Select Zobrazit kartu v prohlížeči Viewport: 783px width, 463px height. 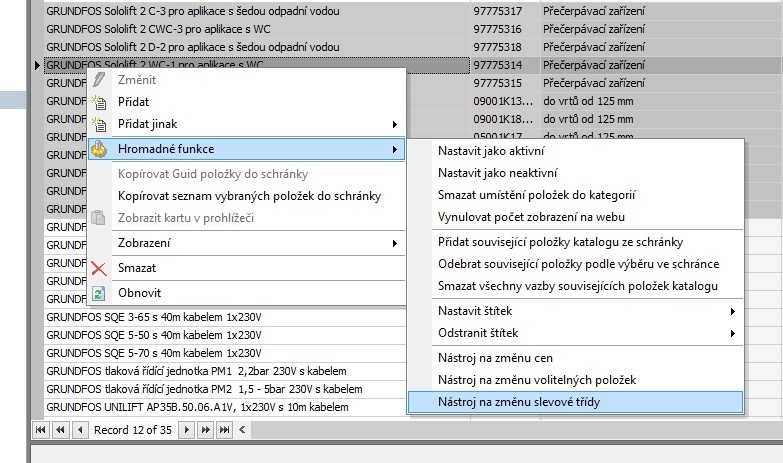coord(246,218)
